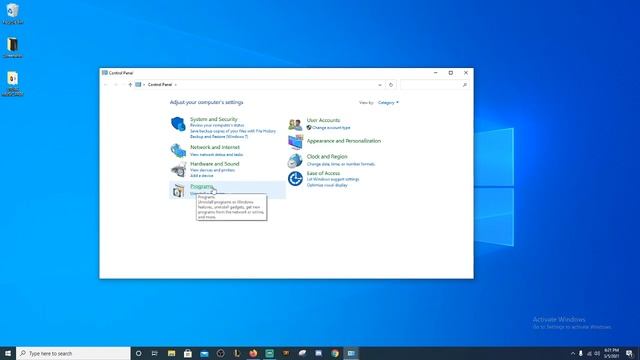
Task: Open the View by Category dropdown
Action: pos(388,102)
